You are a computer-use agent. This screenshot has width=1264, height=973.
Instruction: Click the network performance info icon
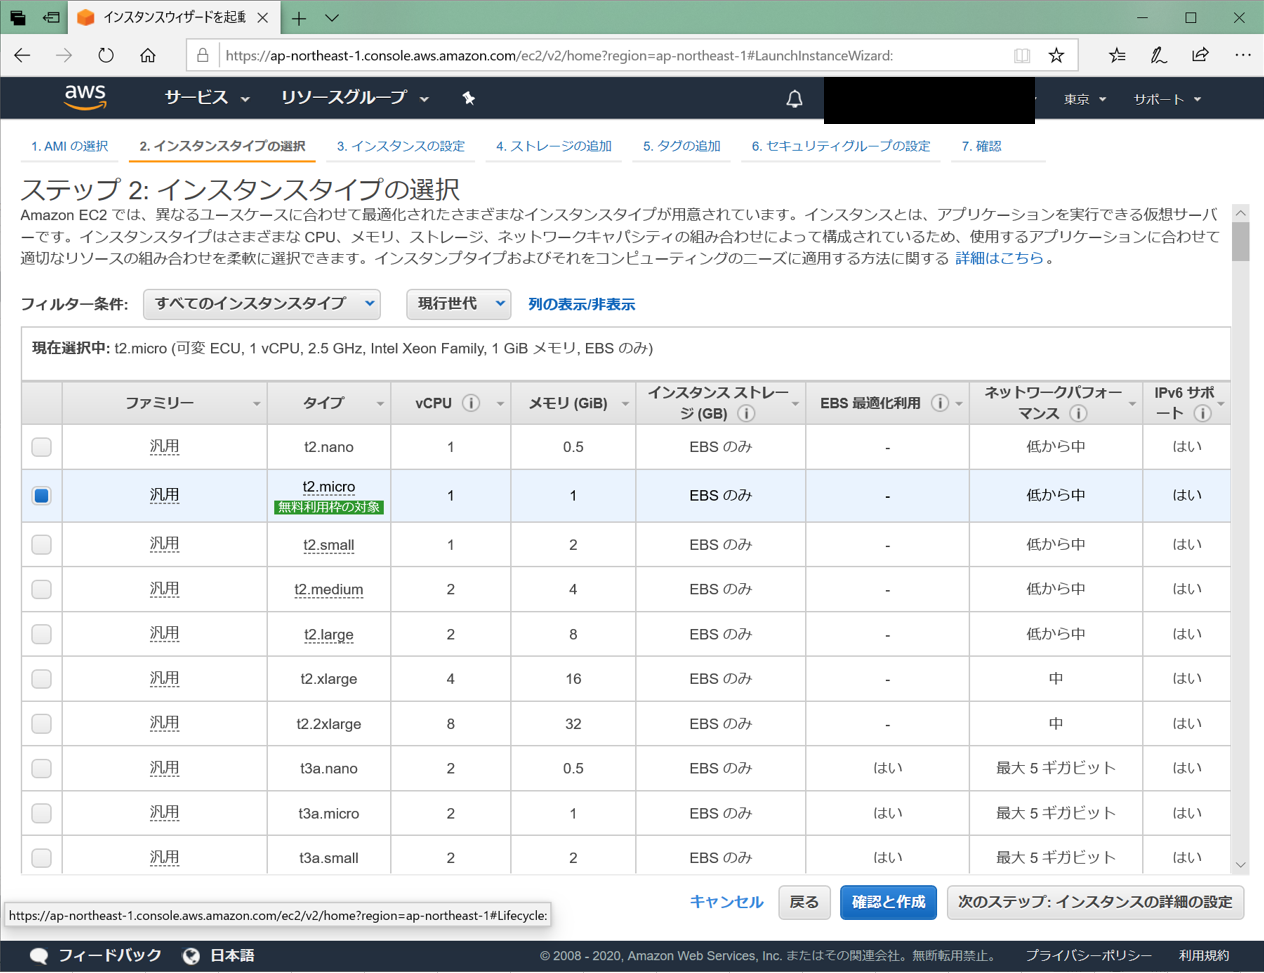click(1078, 413)
